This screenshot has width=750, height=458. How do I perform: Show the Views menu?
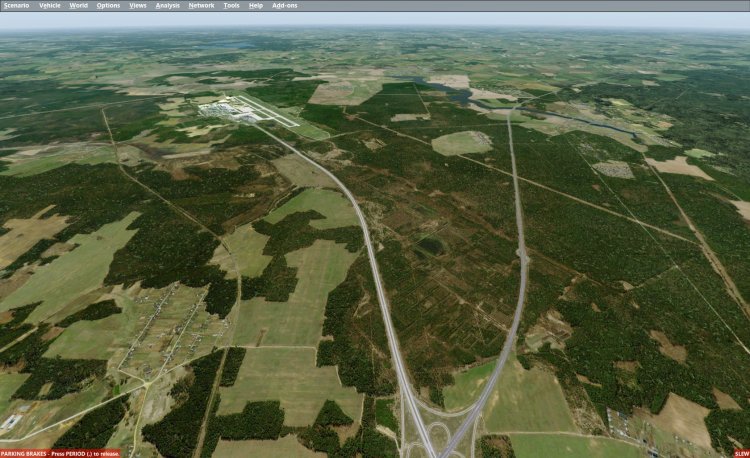[138, 5]
